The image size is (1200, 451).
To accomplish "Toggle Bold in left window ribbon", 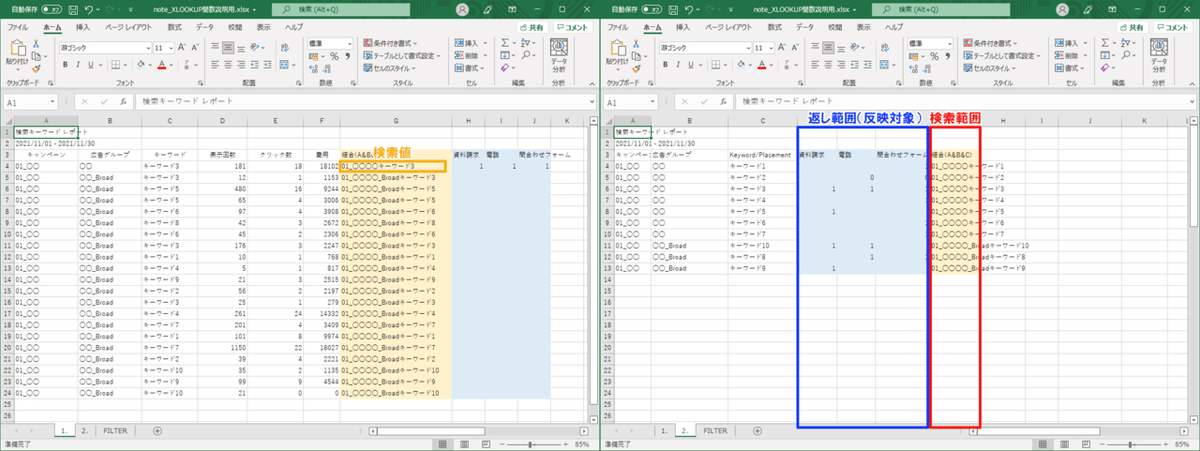I will [64, 64].
